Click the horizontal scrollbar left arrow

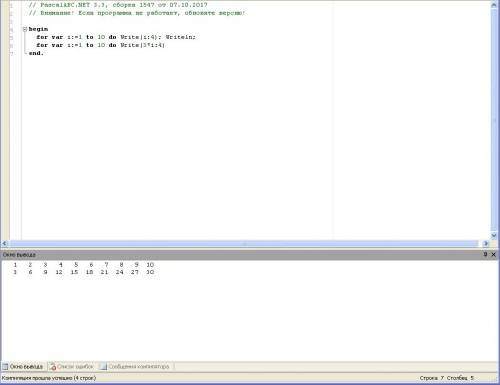(x=5, y=244)
